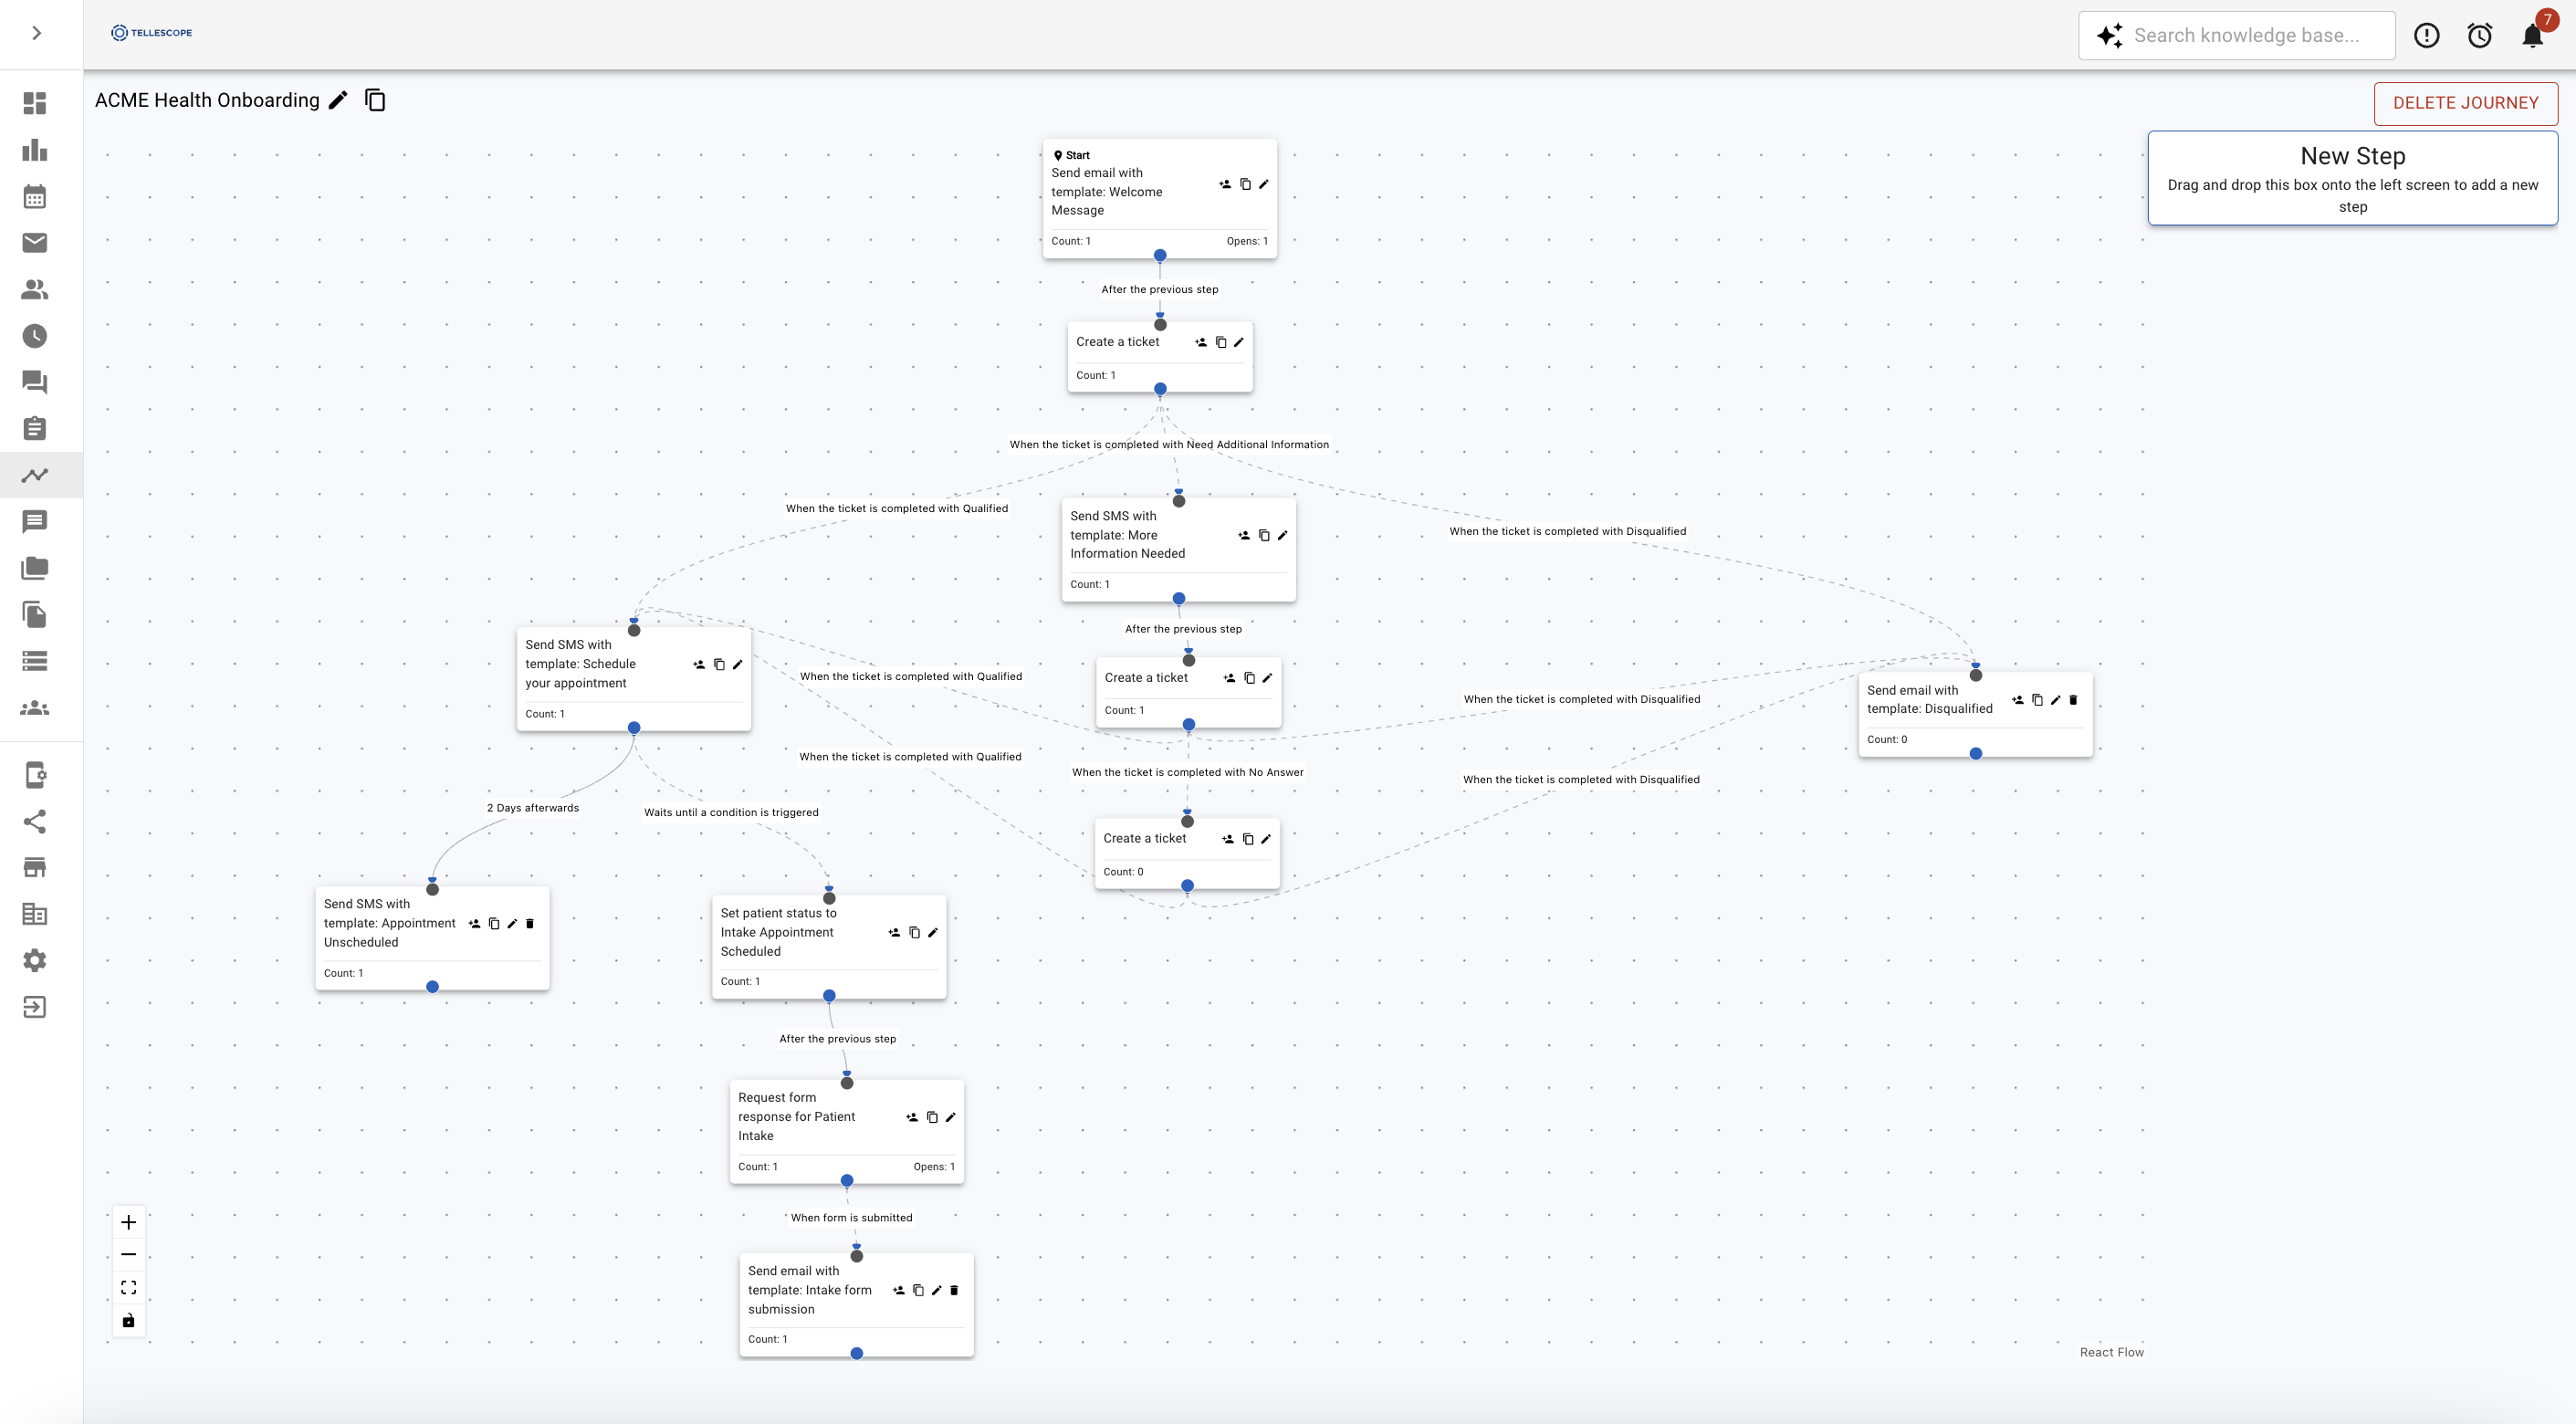Expand the left sidebar chevron
The height and width of the screenshot is (1424, 2576).
36,33
